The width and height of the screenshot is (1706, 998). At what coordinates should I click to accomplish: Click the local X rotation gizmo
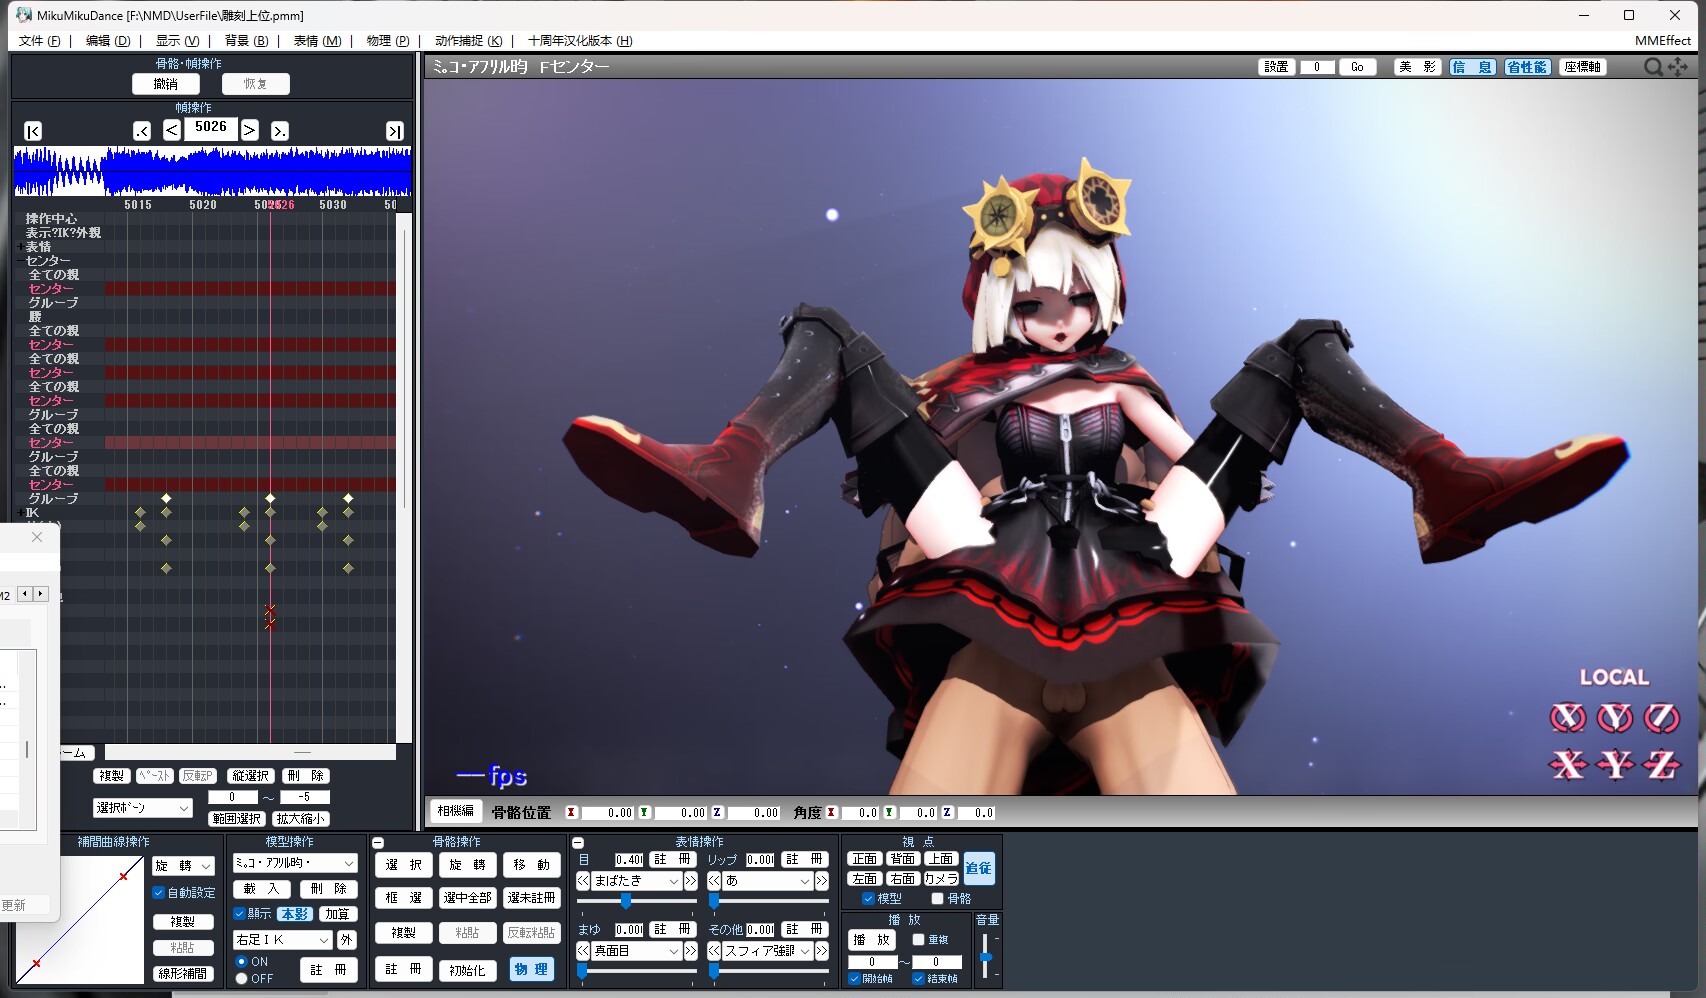pyautogui.click(x=1567, y=717)
